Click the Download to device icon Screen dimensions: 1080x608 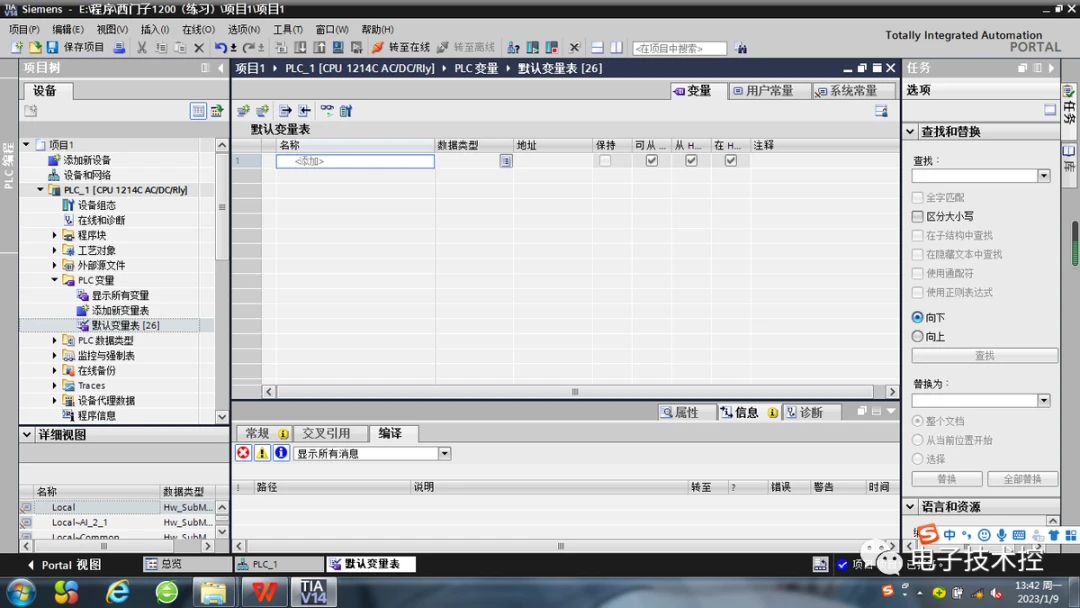coord(300,48)
